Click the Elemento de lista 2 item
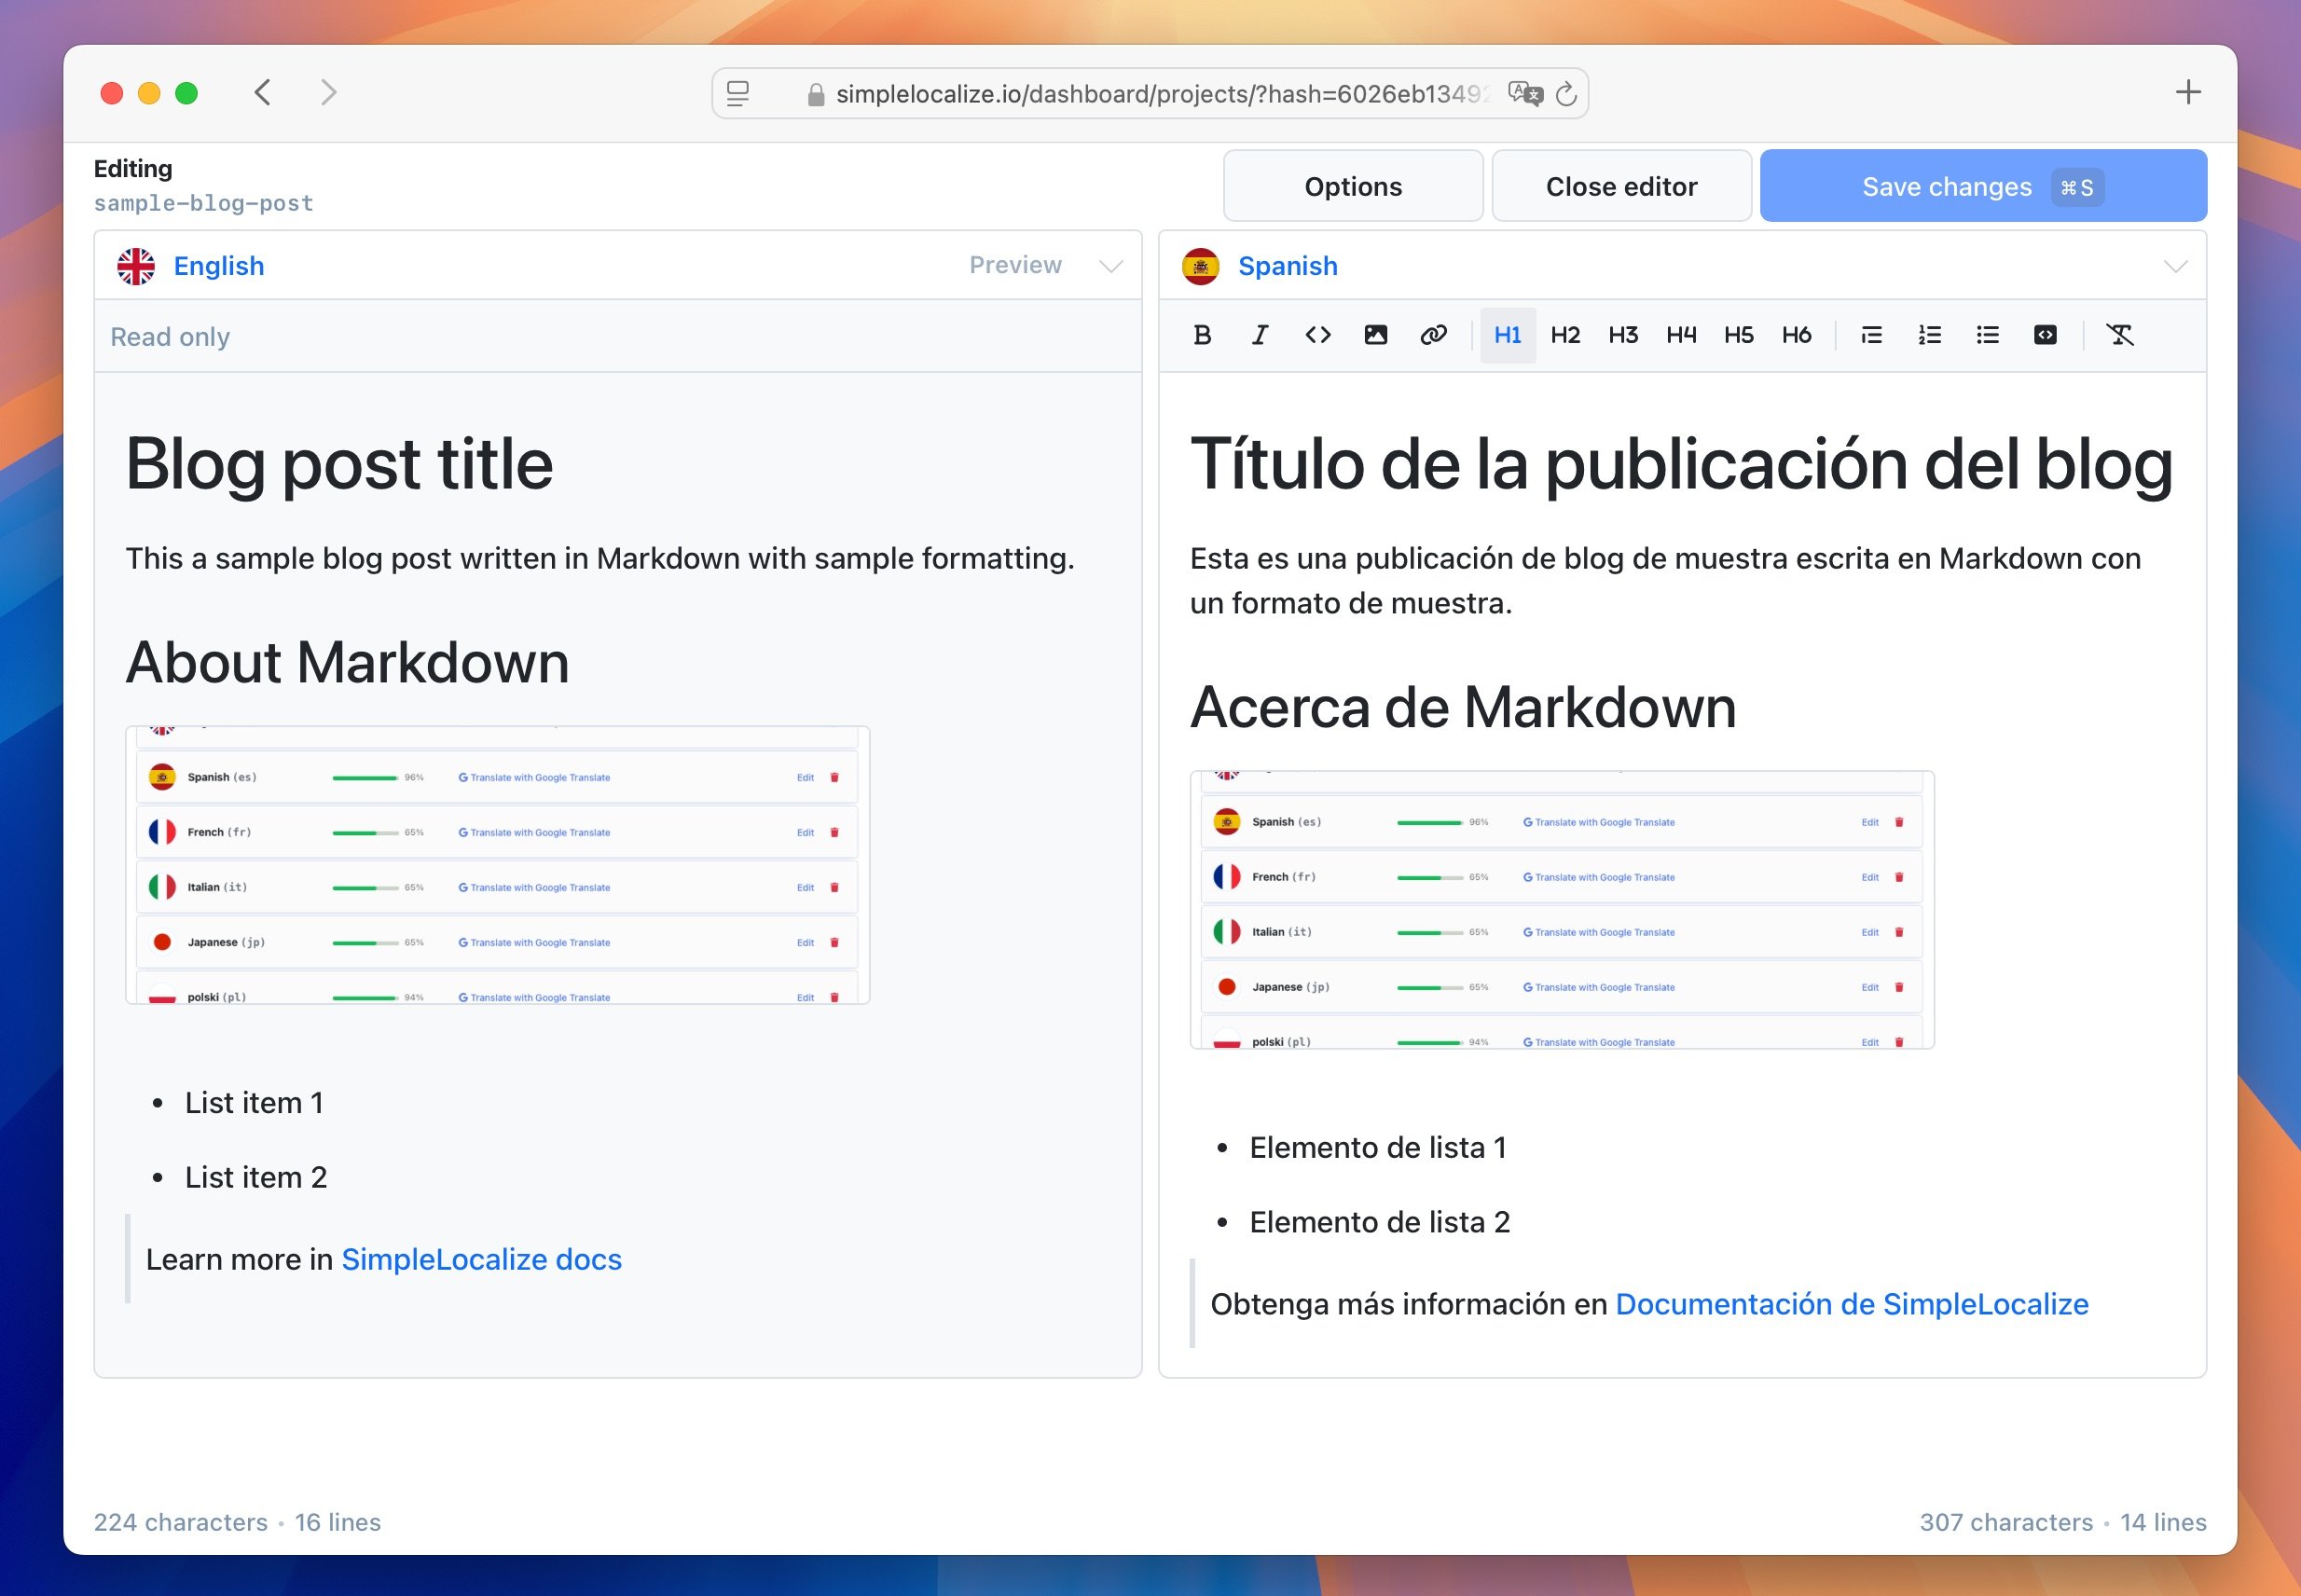 coord(1379,1222)
